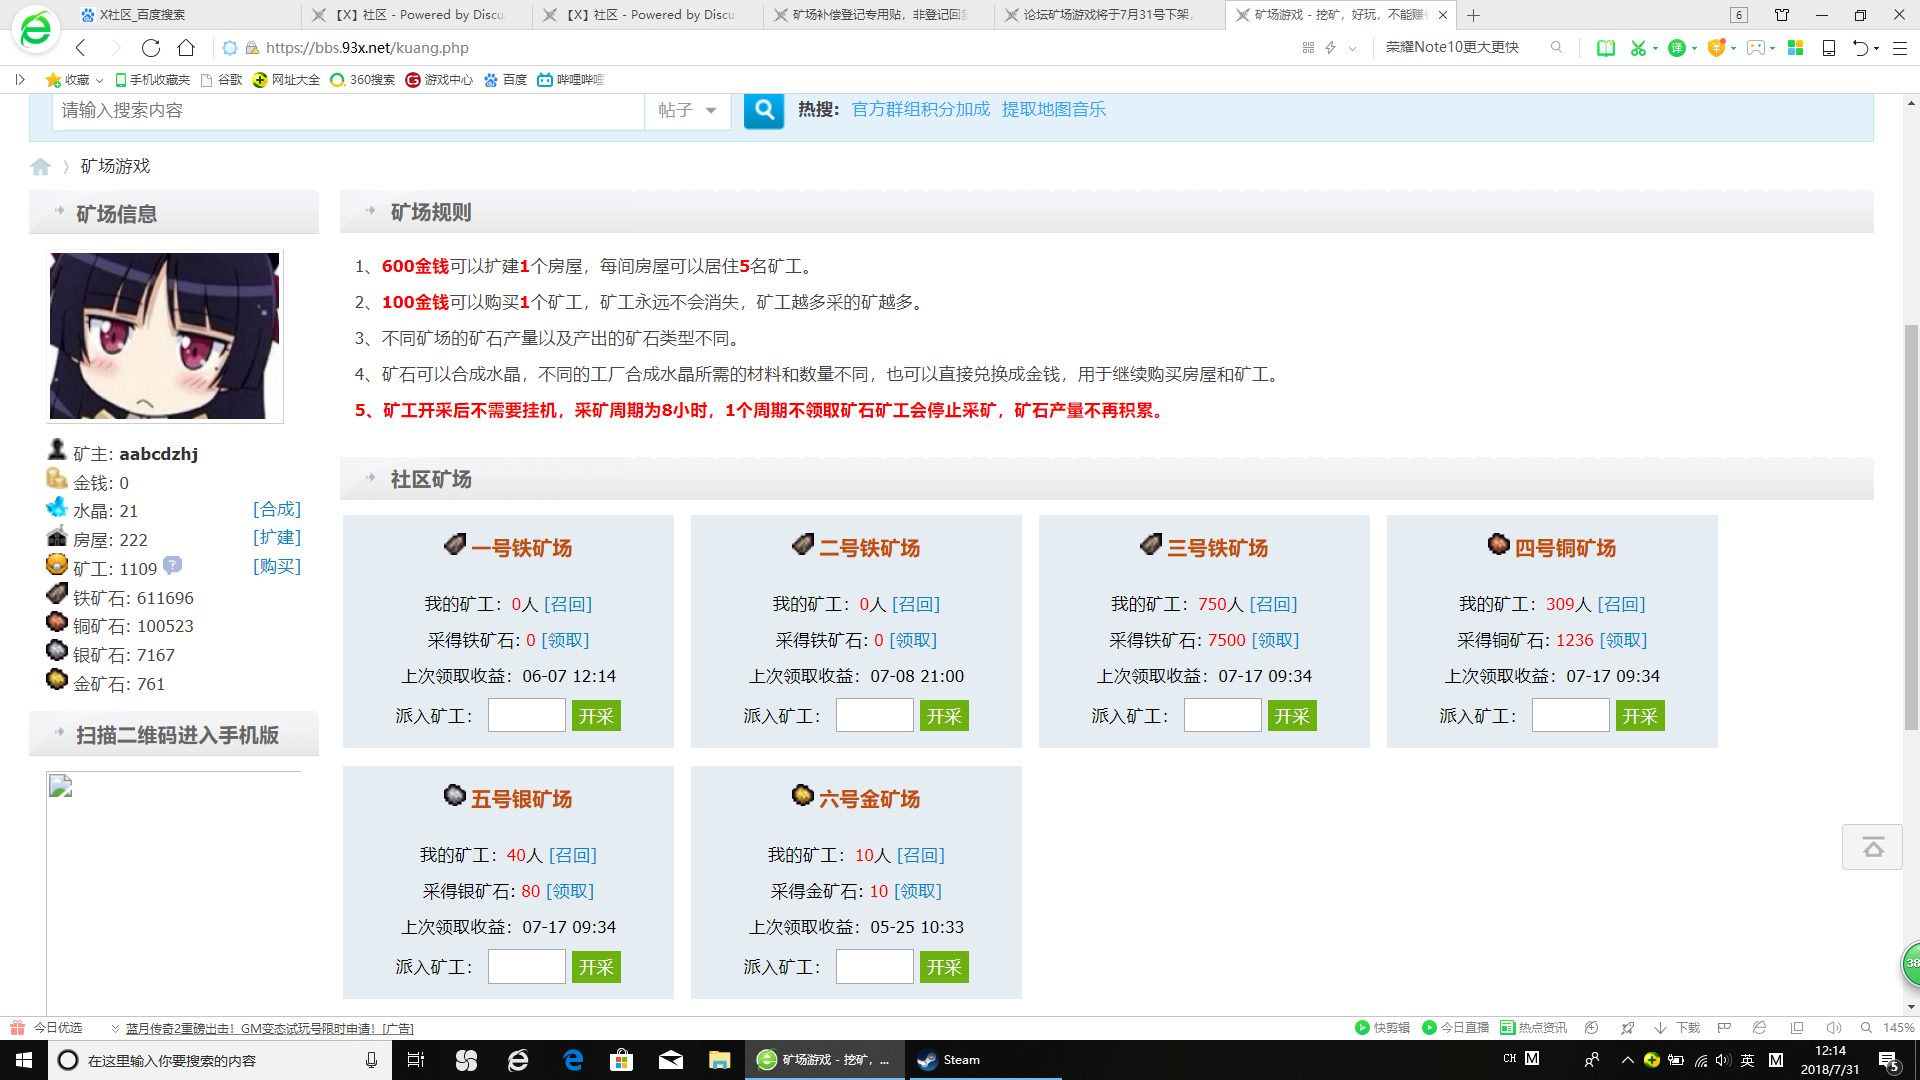Open the 帖子 search type dropdown
Viewport: 1920px width, 1080px height.
(687, 111)
